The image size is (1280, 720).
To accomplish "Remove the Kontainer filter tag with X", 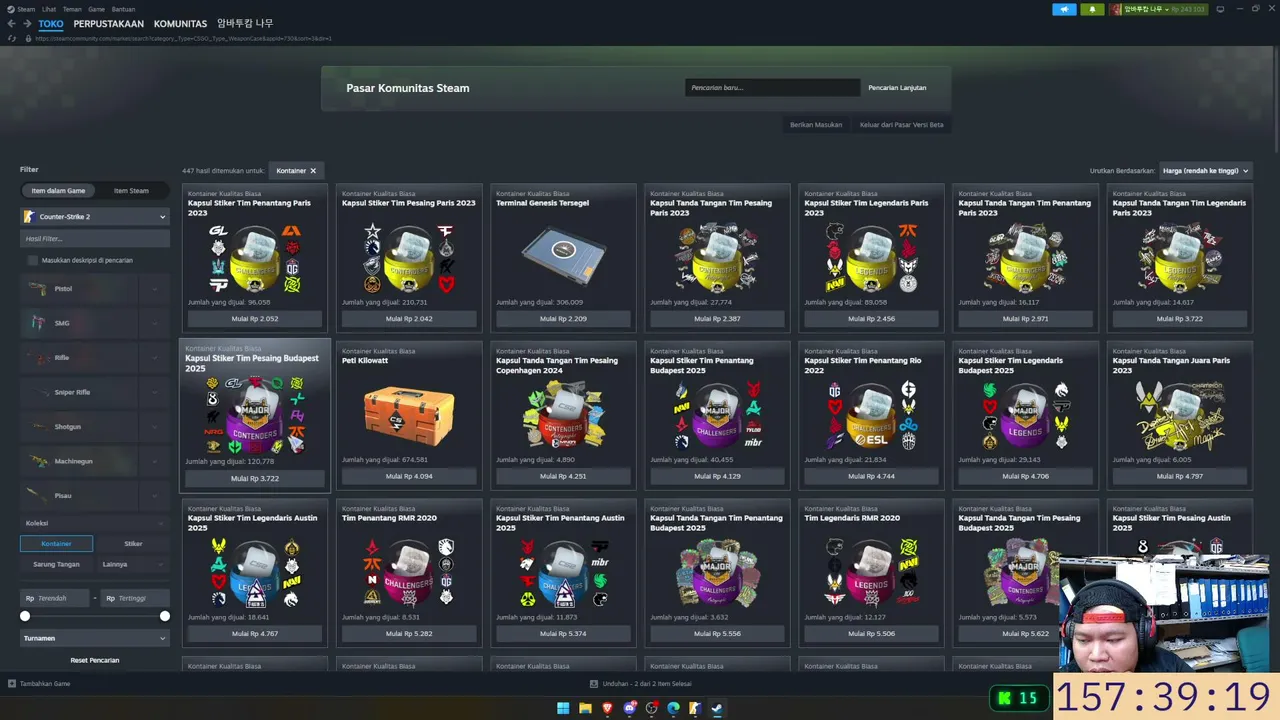I will 313,171.
